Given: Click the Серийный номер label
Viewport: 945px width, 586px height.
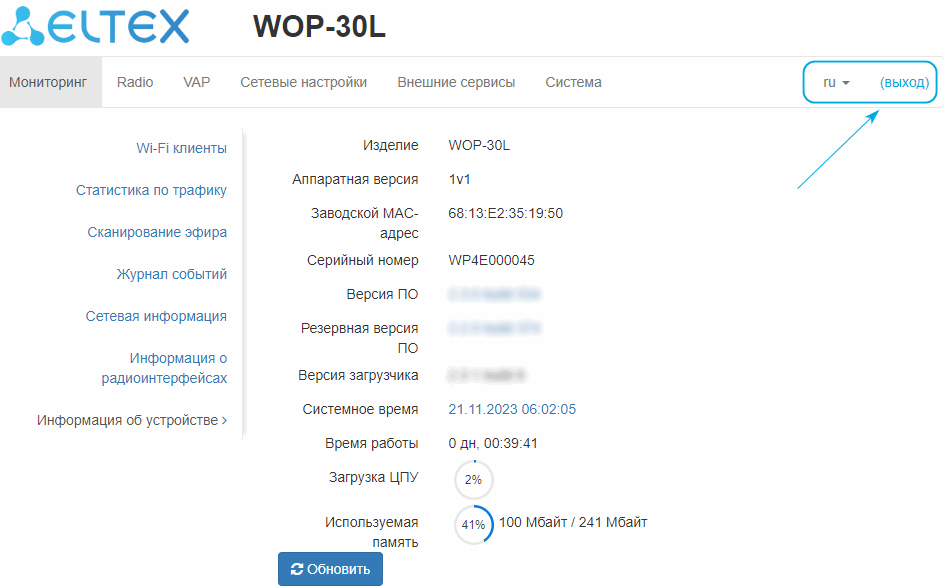Looking at the screenshot, I should 363,260.
